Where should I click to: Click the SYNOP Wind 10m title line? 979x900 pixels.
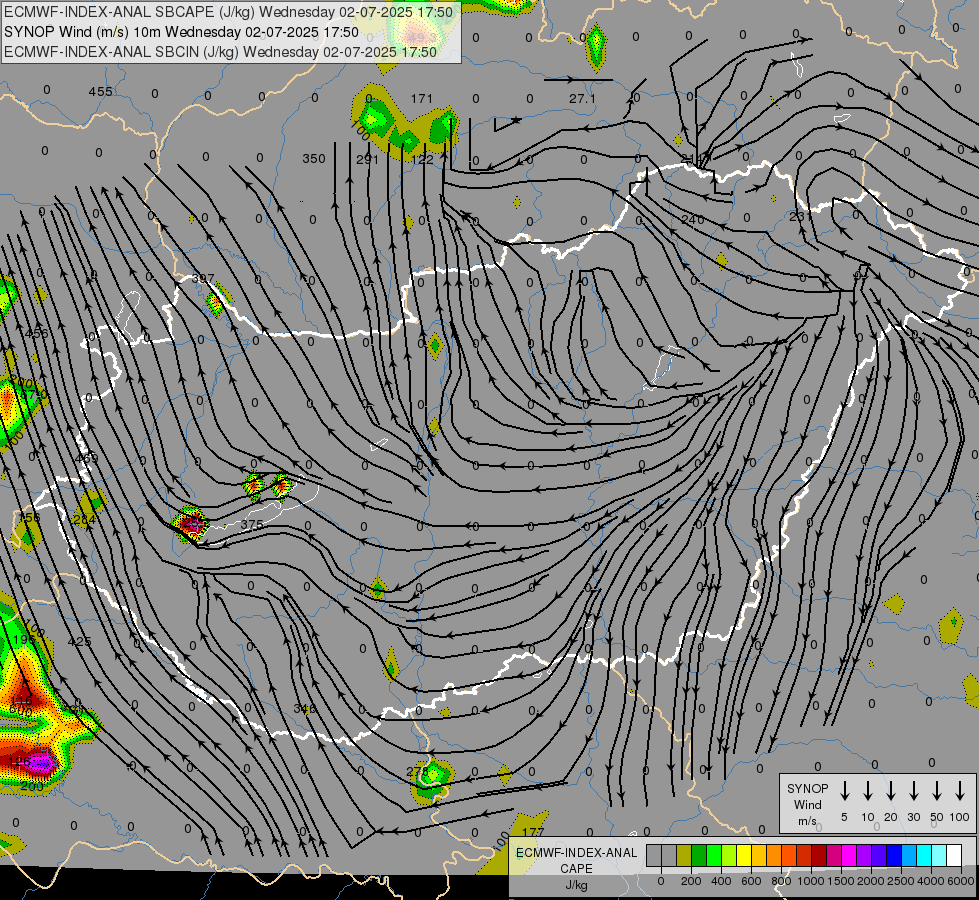point(181,32)
